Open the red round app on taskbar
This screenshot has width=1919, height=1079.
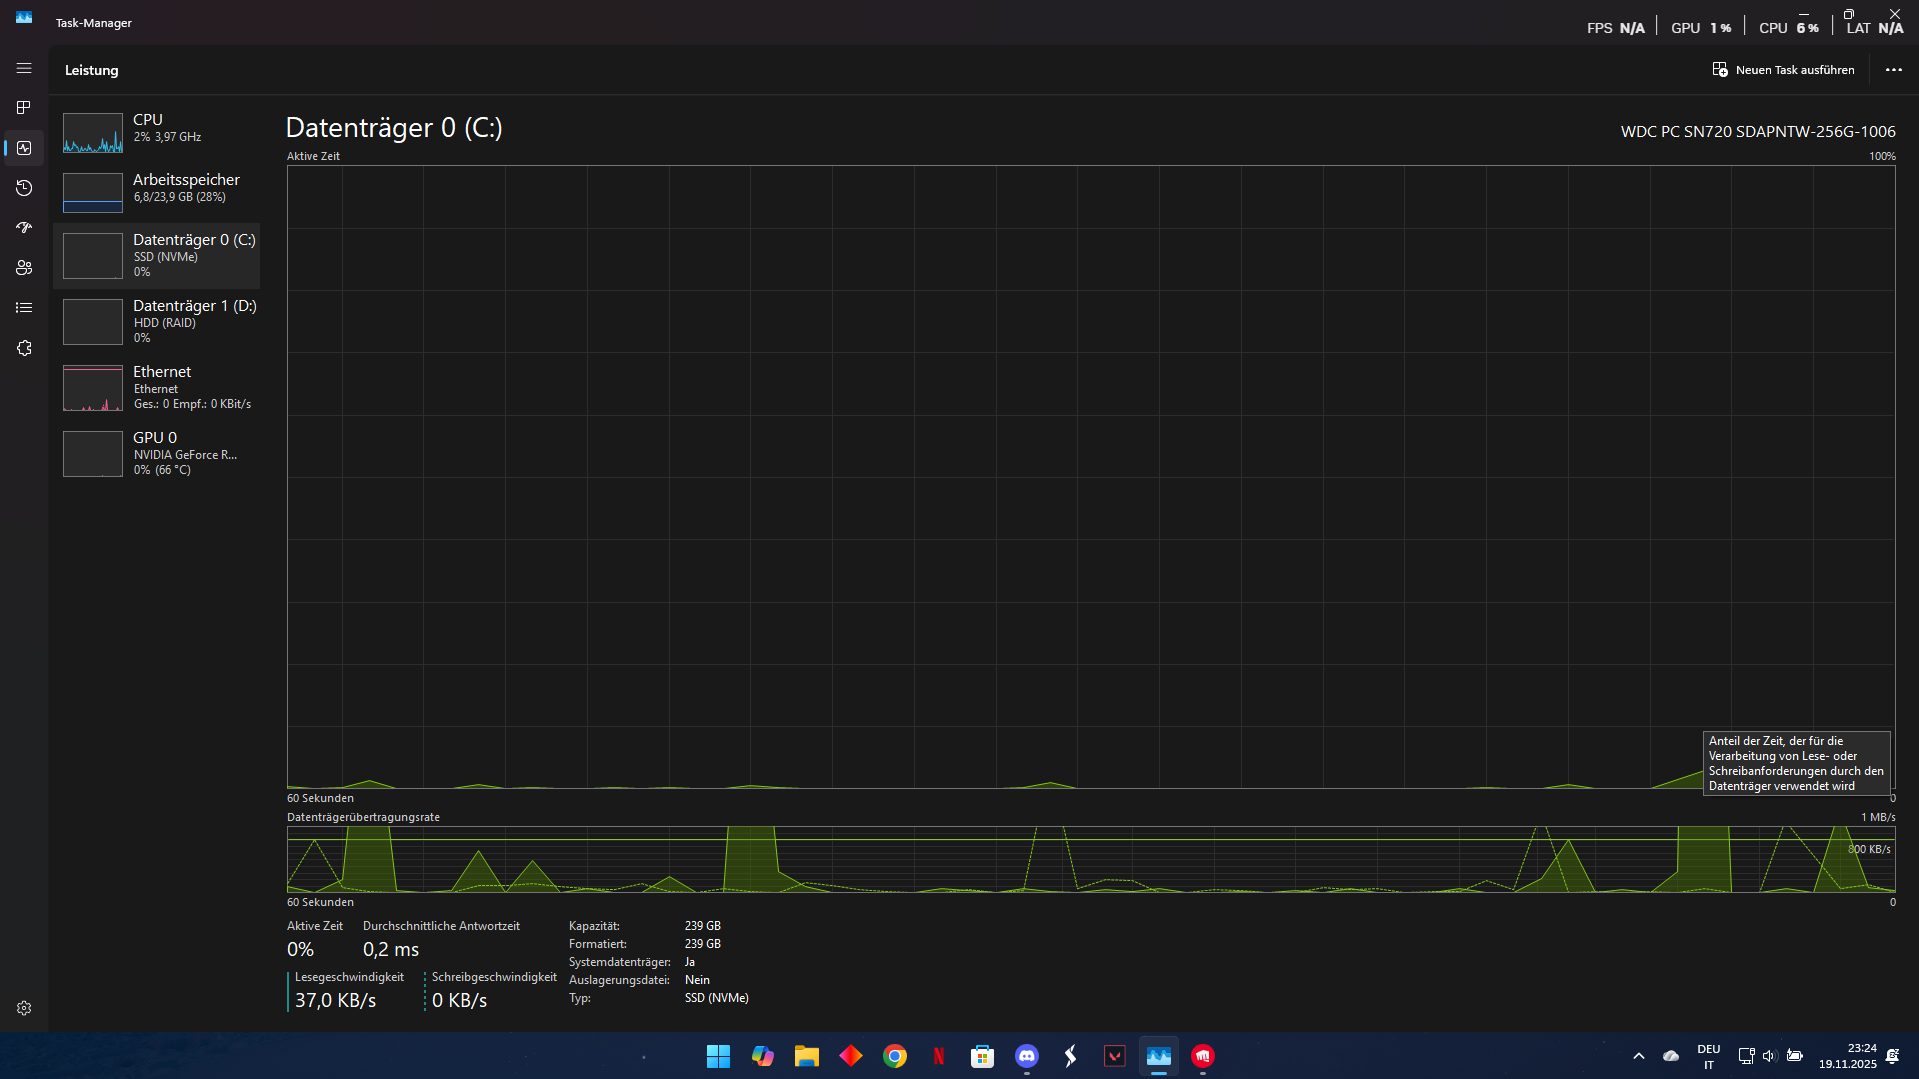1203,1056
